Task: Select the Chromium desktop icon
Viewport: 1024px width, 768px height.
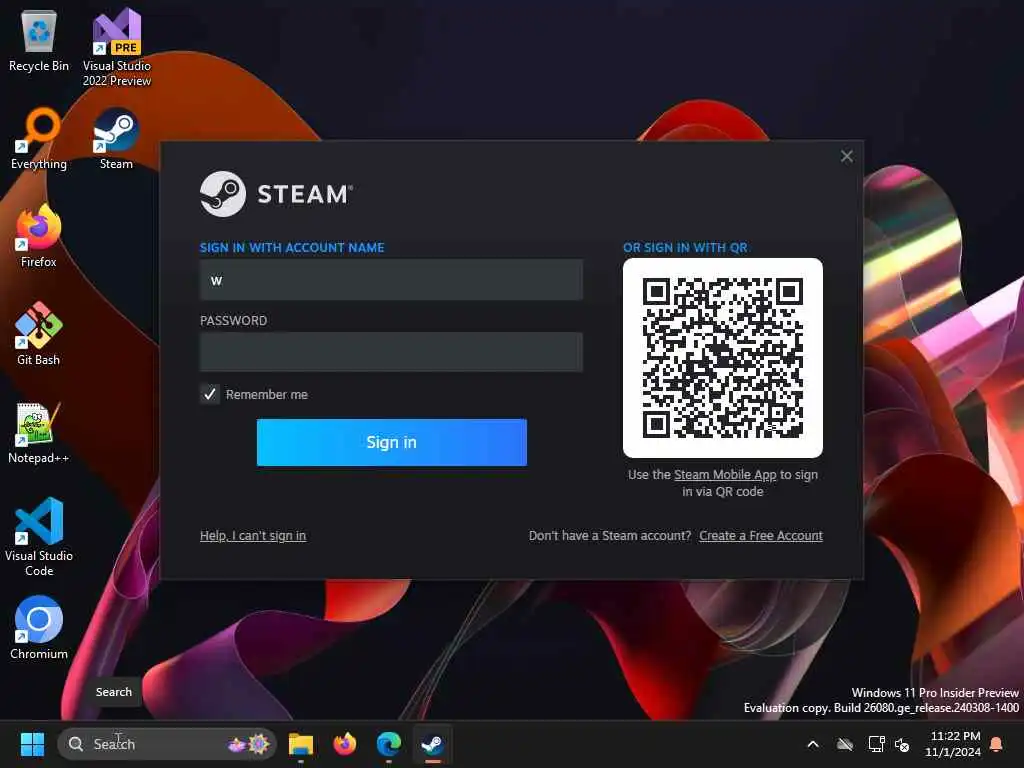Action: 39,628
